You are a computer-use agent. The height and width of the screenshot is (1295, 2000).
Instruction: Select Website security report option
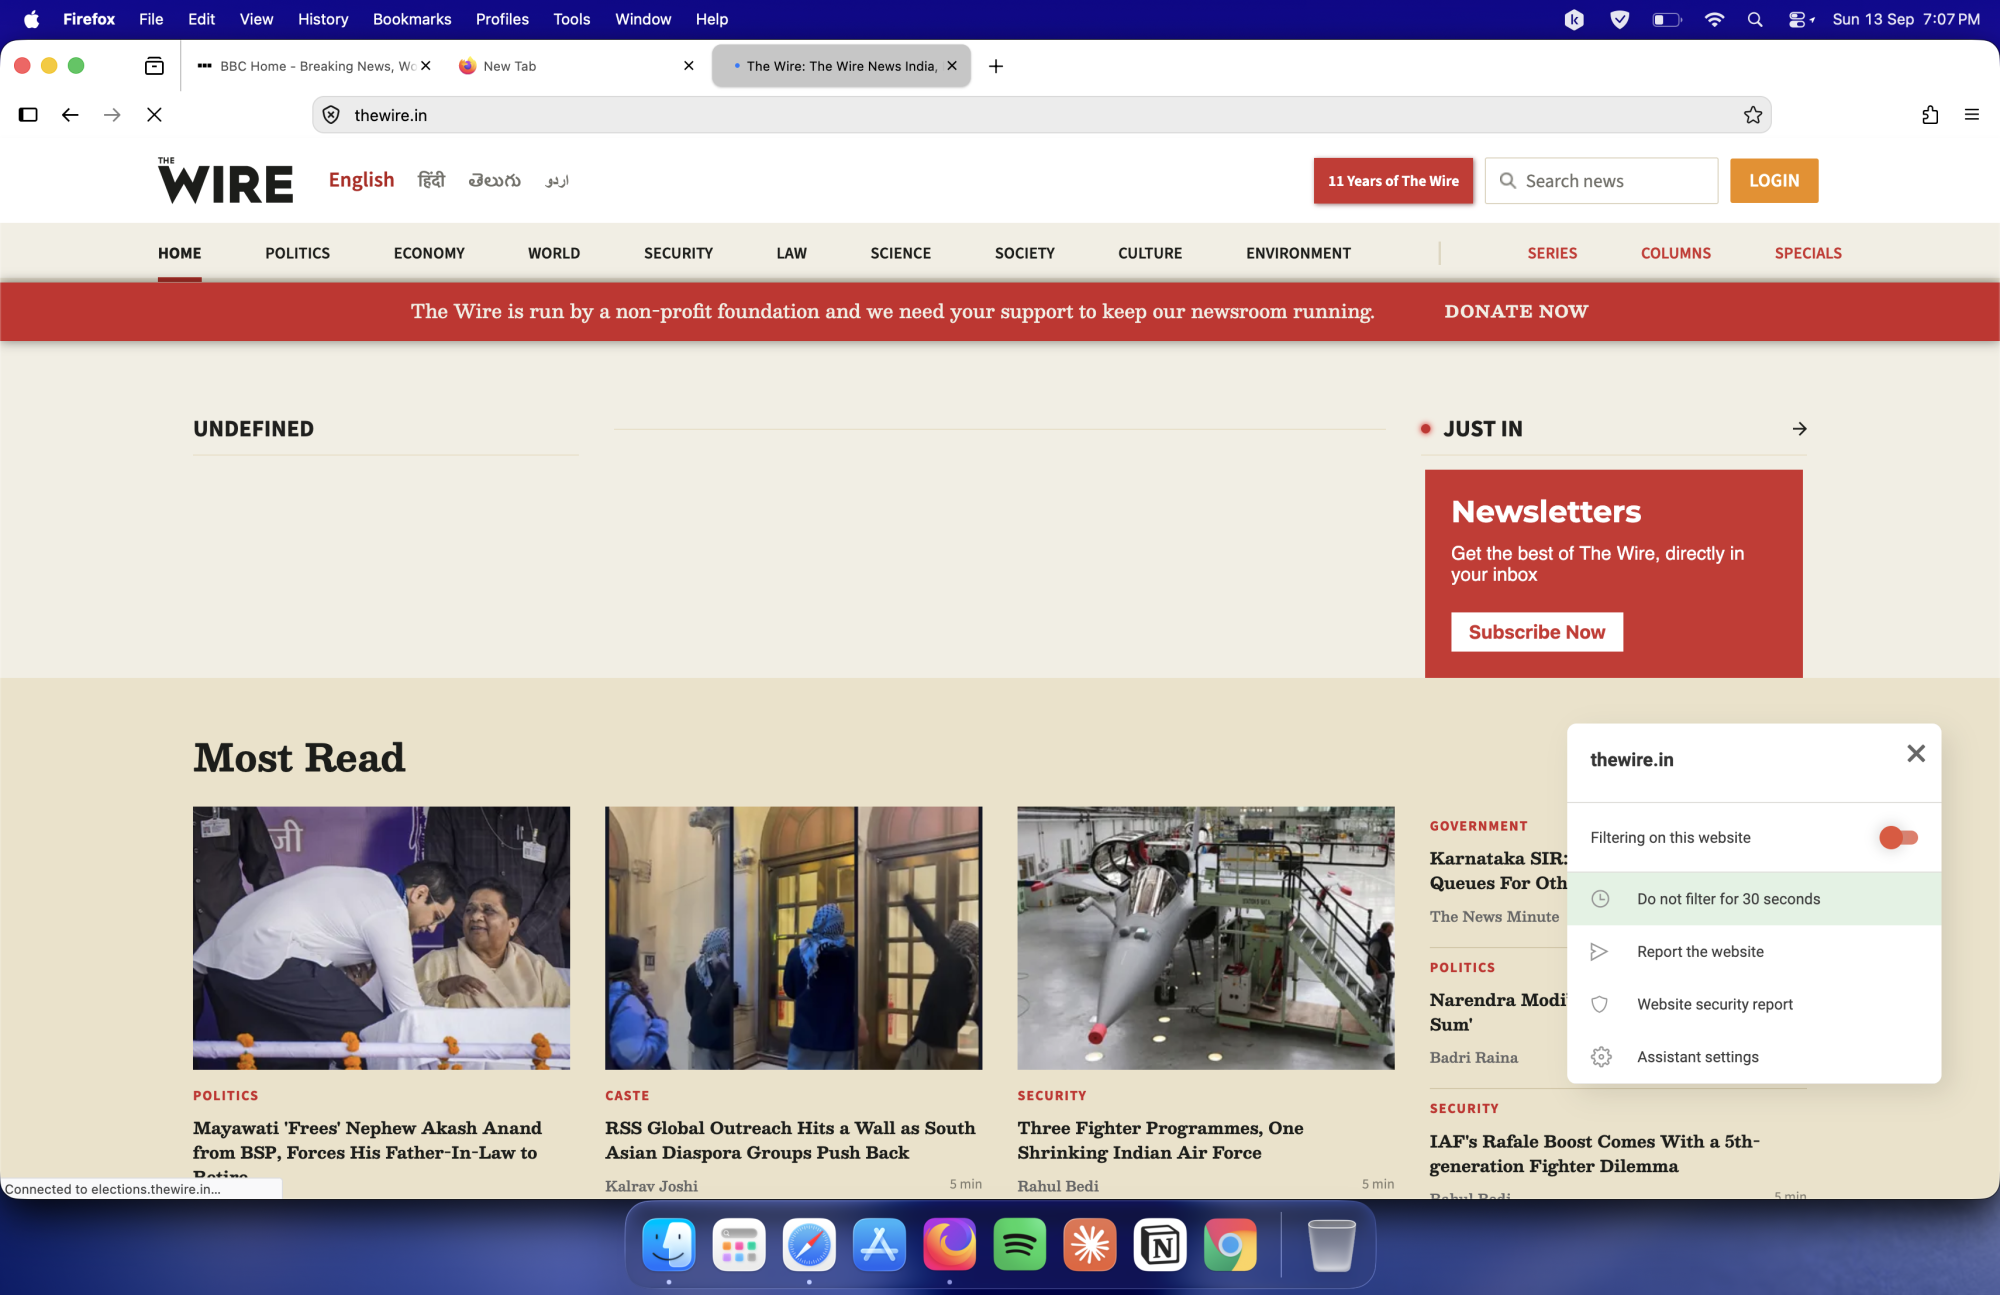[x=1754, y=1005]
